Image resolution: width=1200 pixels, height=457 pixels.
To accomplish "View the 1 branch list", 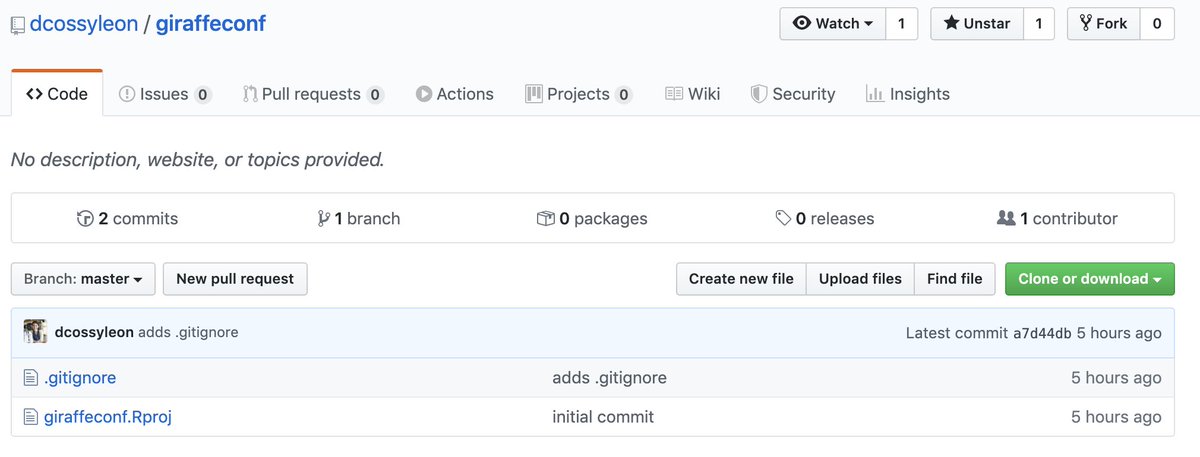I will (358, 218).
